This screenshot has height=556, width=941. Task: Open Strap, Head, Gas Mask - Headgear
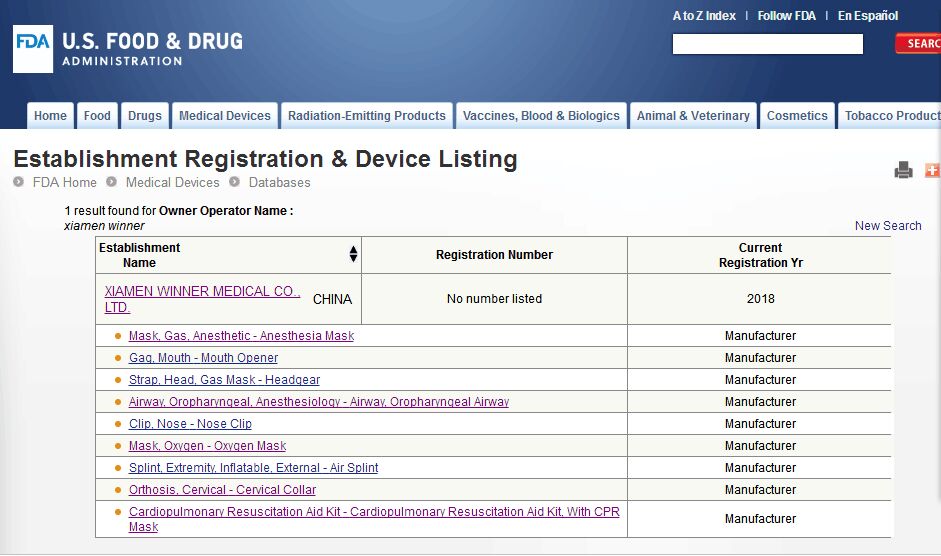[224, 380]
